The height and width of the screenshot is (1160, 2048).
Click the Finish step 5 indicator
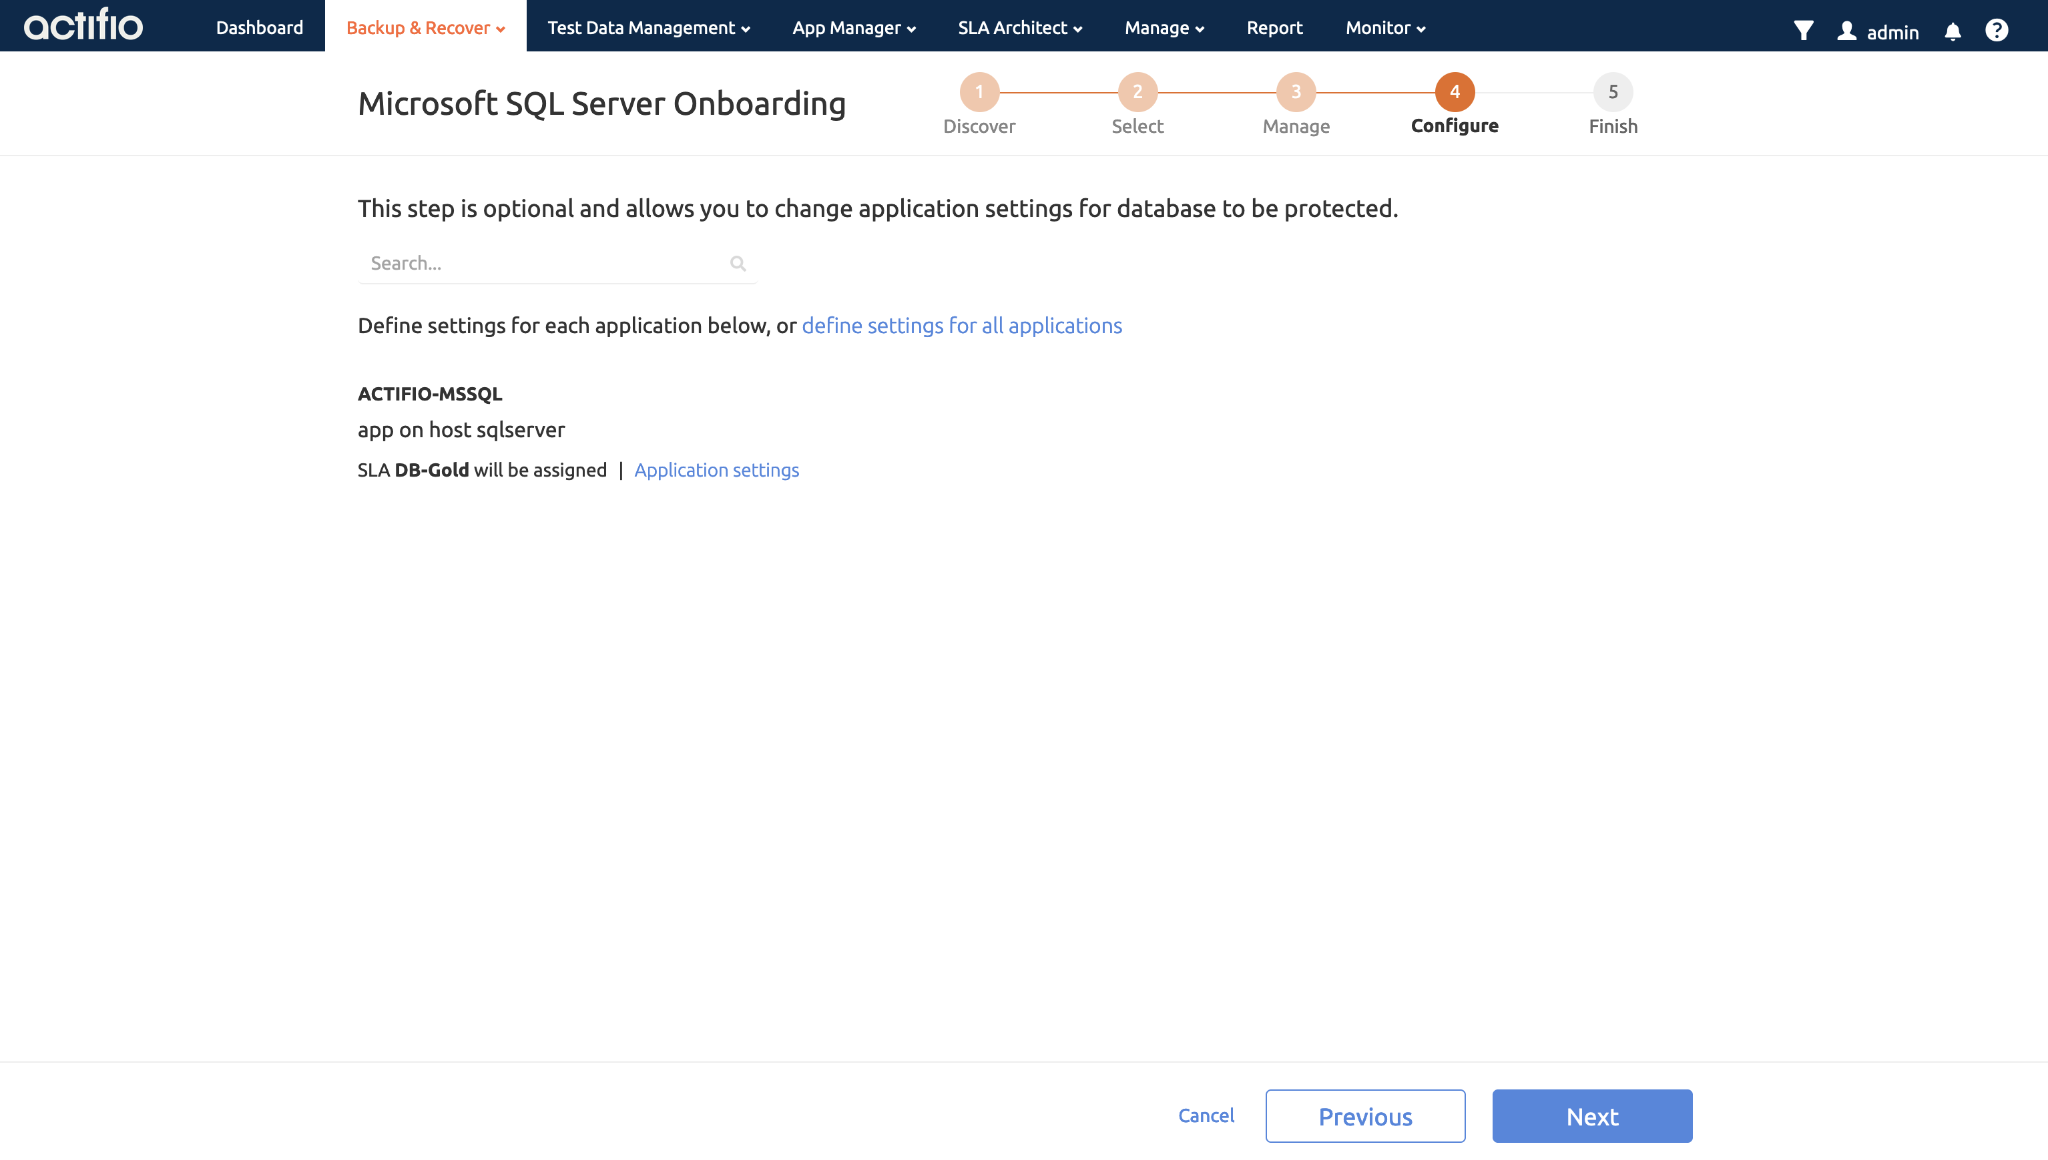click(x=1613, y=91)
